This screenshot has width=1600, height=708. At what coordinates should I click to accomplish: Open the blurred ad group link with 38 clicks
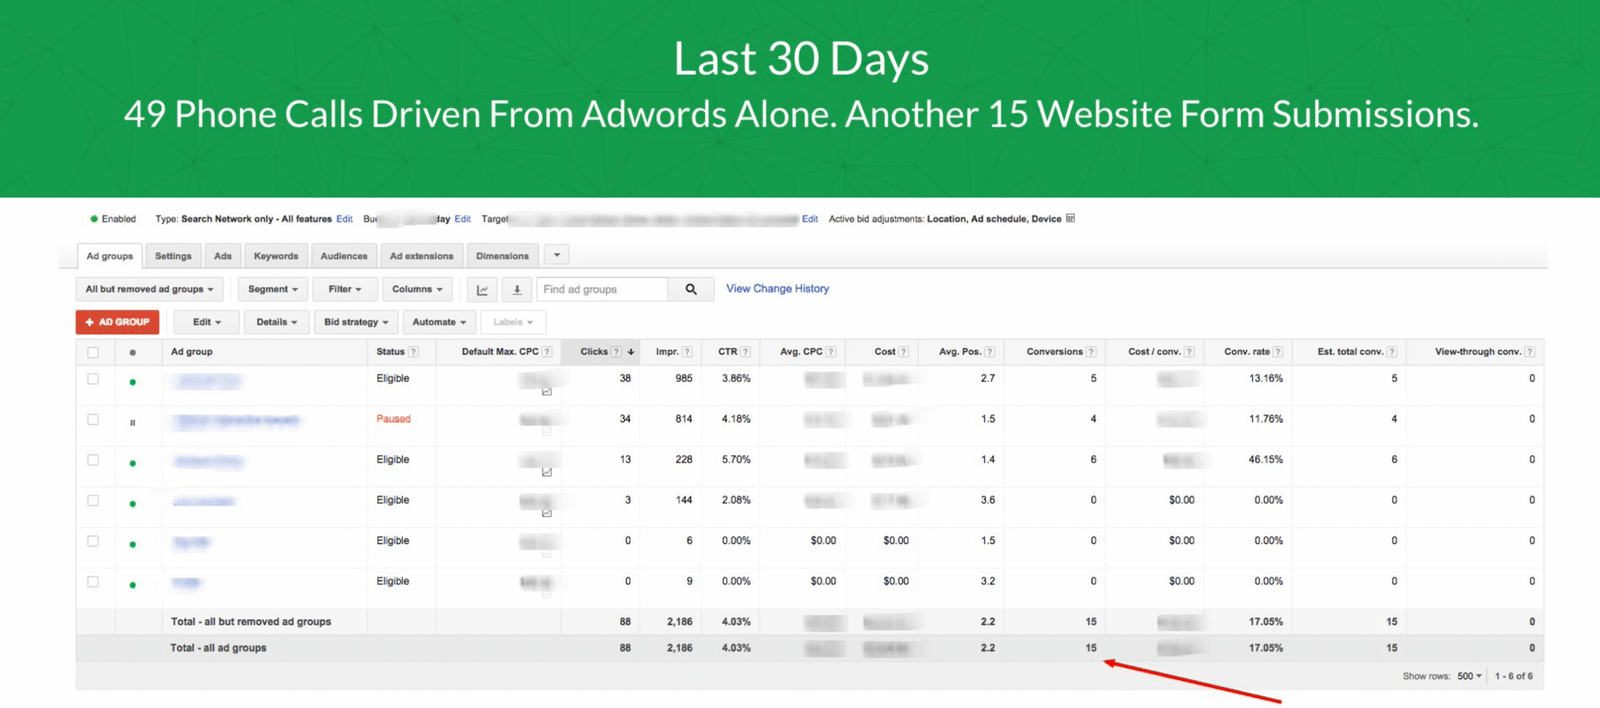click(207, 381)
